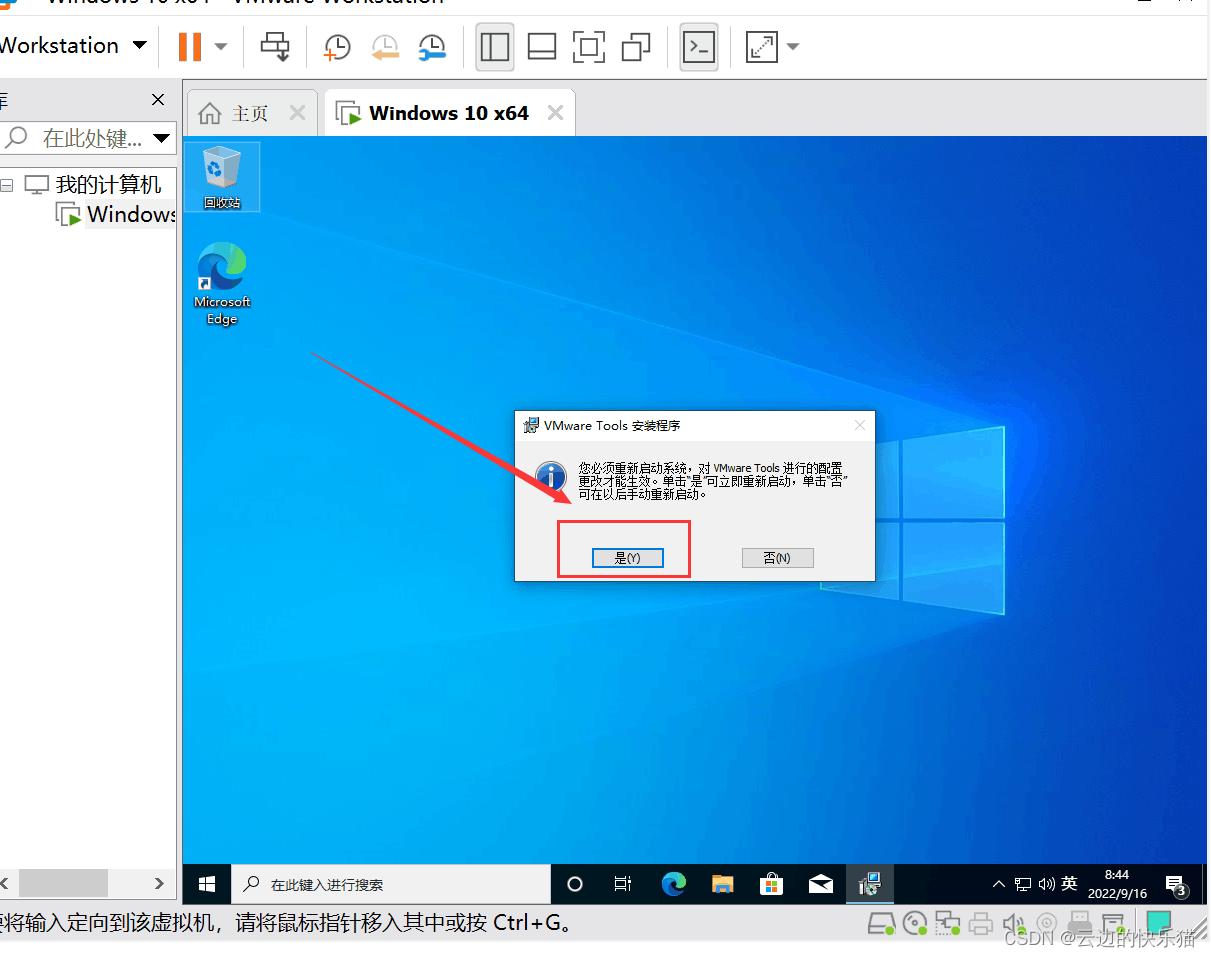
Task: Enter full screen mode icon
Action: click(x=589, y=47)
